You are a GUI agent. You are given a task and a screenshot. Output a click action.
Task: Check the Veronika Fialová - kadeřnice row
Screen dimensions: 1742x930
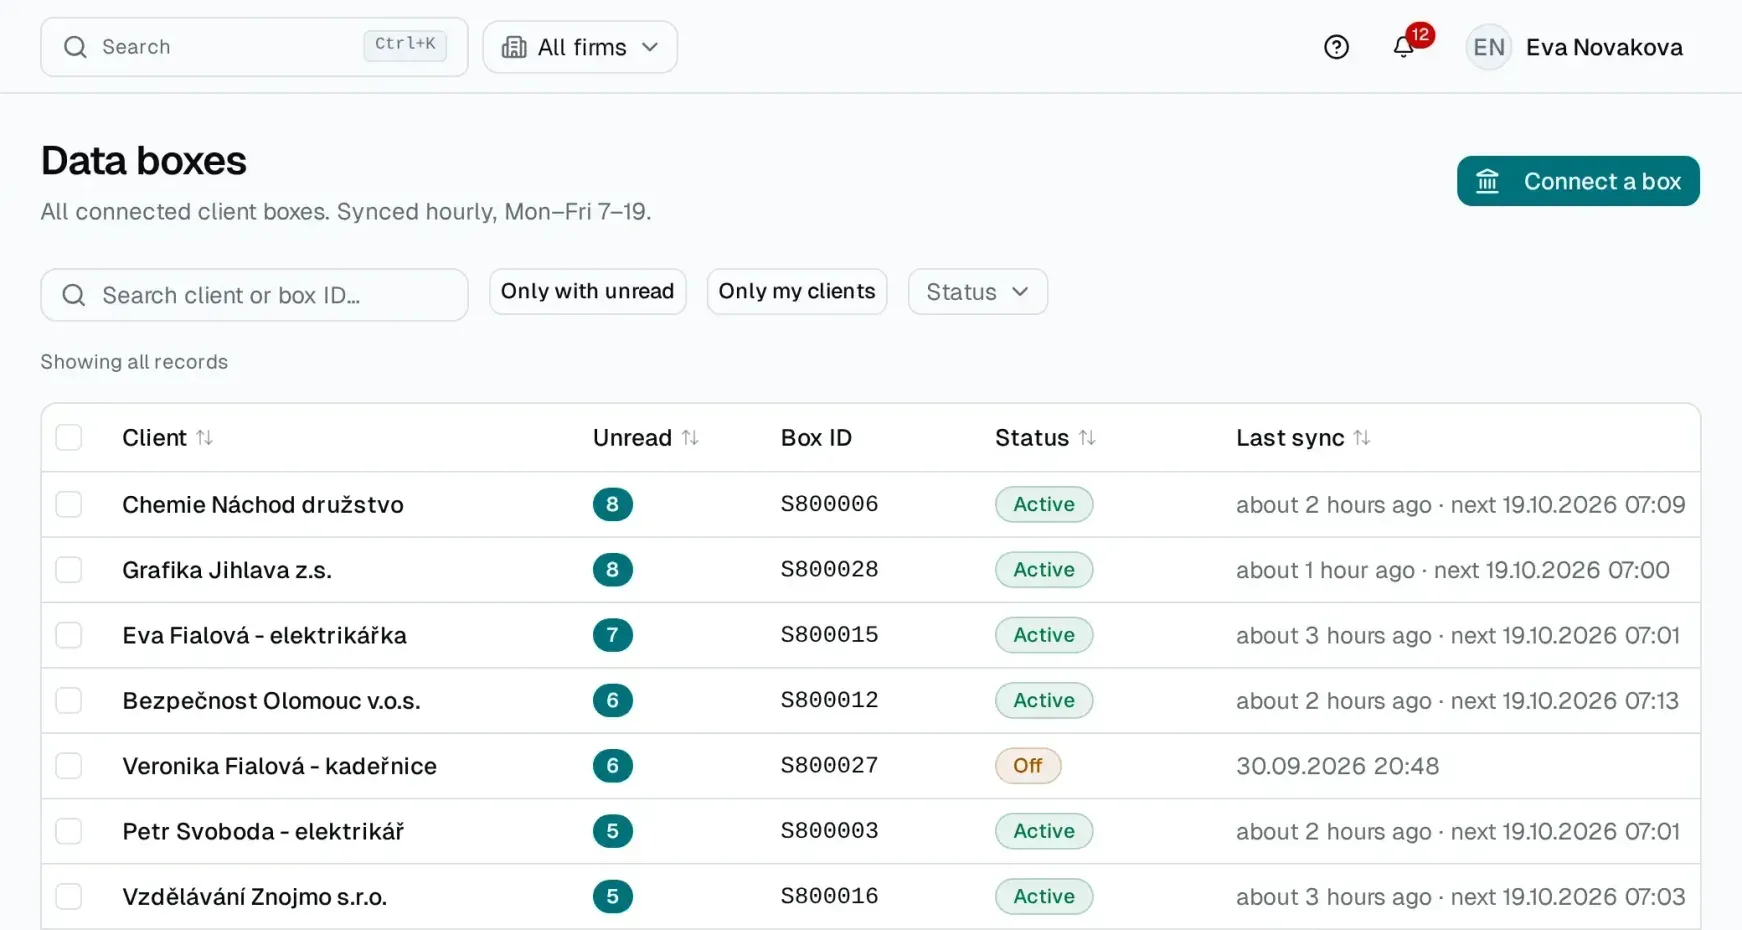(69, 766)
